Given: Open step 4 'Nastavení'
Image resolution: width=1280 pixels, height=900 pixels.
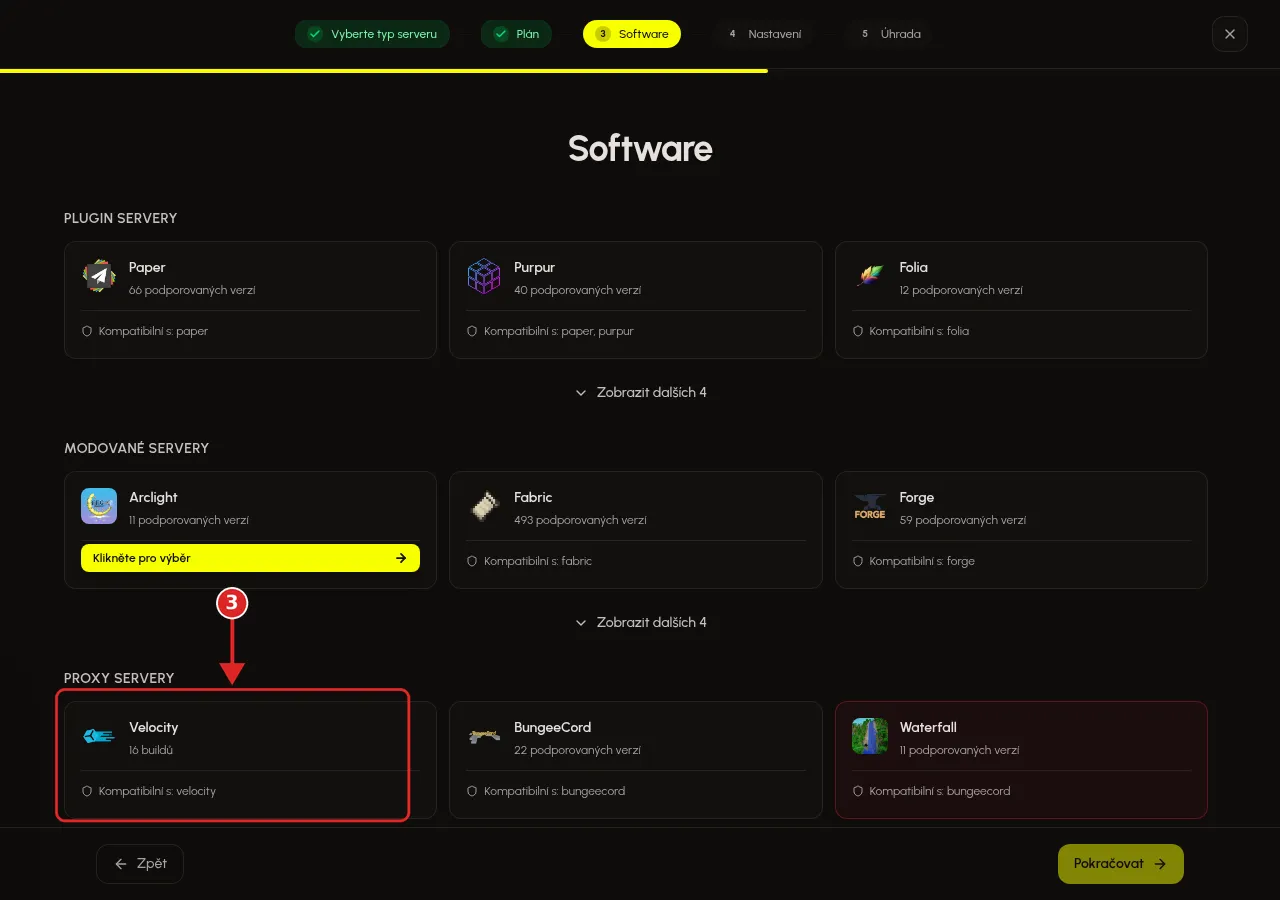Looking at the screenshot, I should [764, 34].
